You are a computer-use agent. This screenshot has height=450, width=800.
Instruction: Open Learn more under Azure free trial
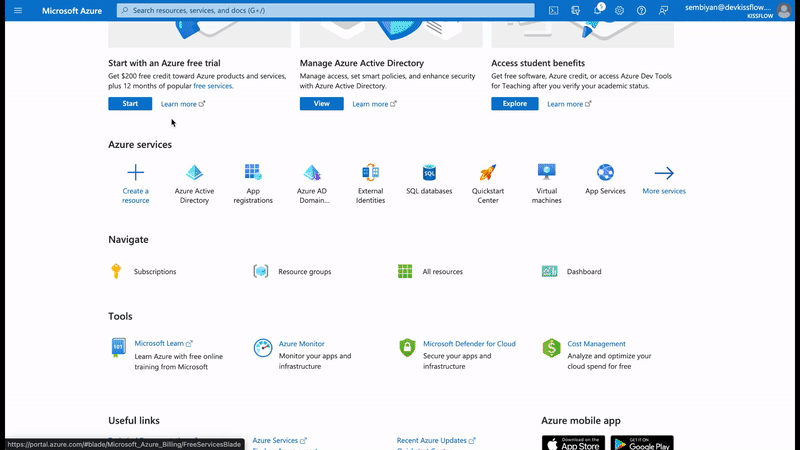[183, 104]
